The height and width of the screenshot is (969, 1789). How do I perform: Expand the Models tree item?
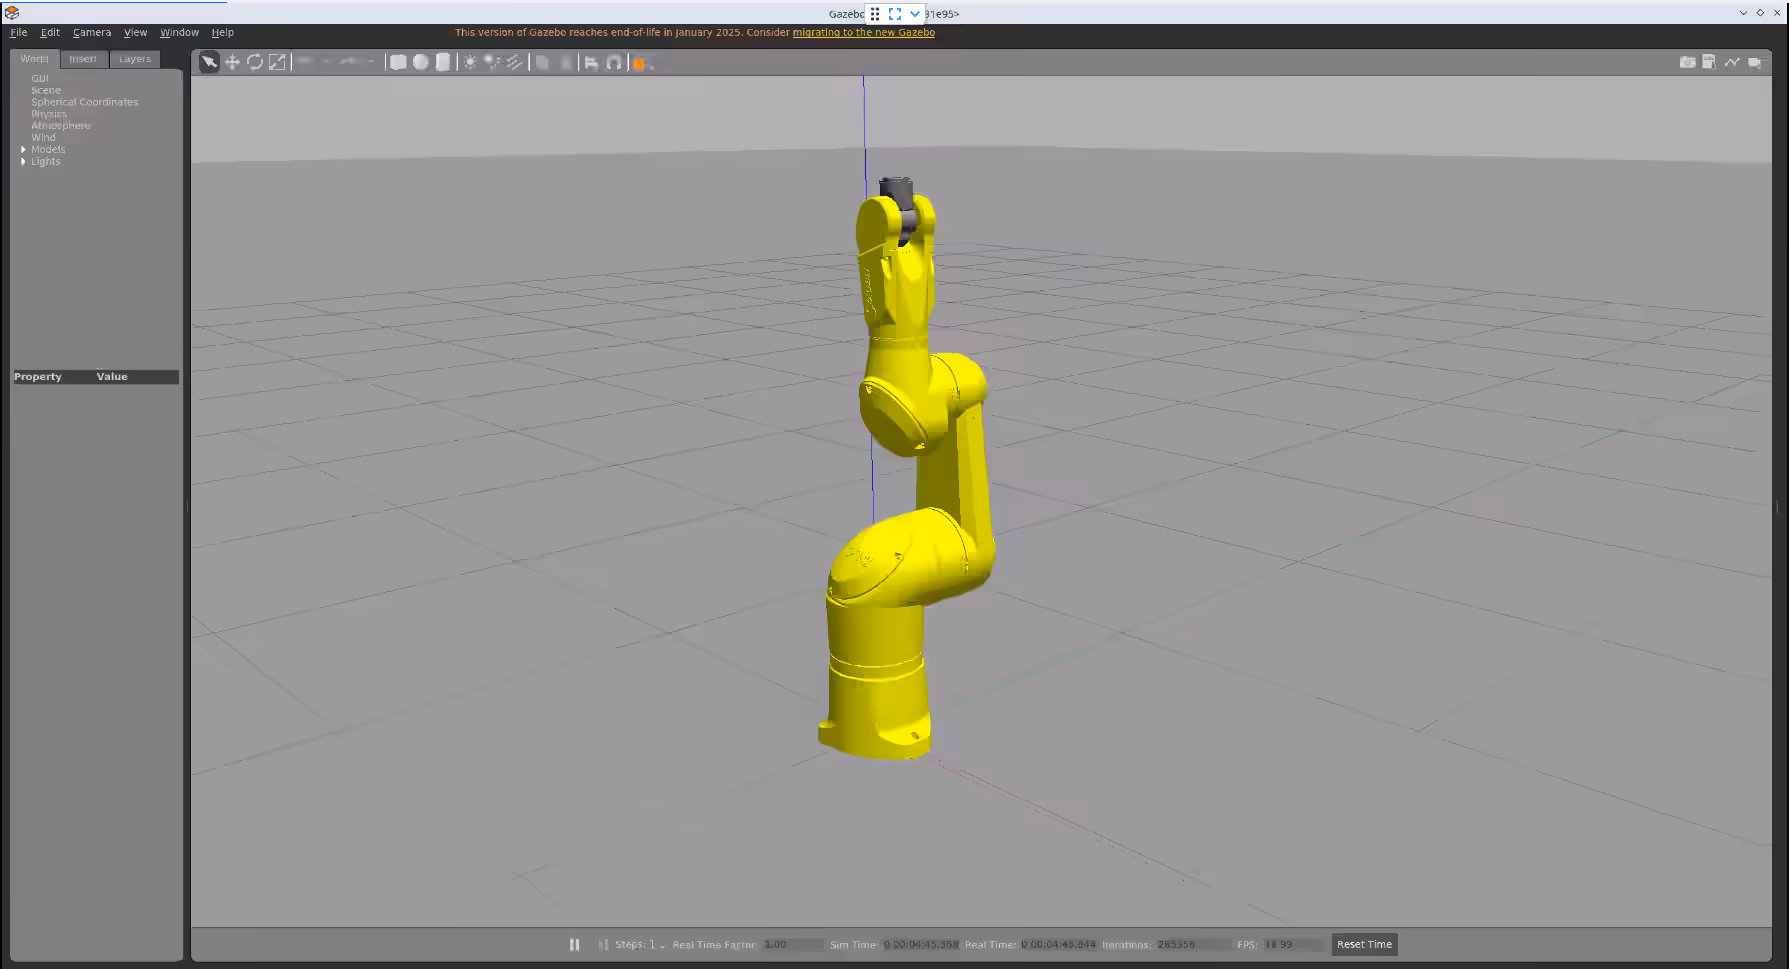23,150
